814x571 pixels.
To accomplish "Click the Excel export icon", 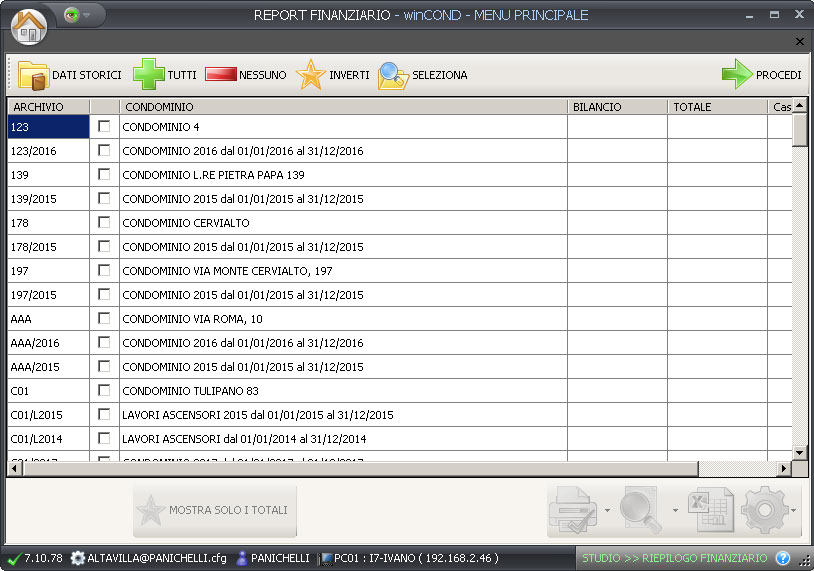I will pos(709,511).
